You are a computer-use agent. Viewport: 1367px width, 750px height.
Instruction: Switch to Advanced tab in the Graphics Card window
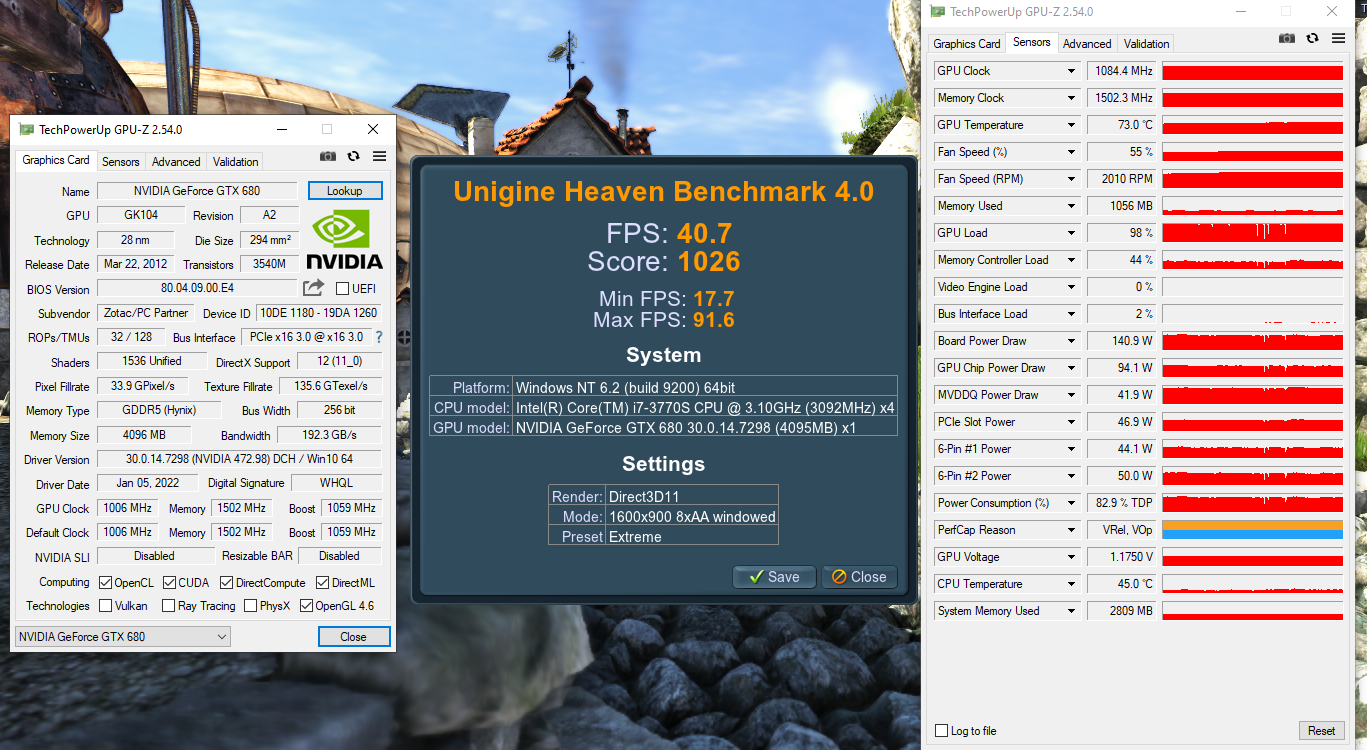(176, 161)
